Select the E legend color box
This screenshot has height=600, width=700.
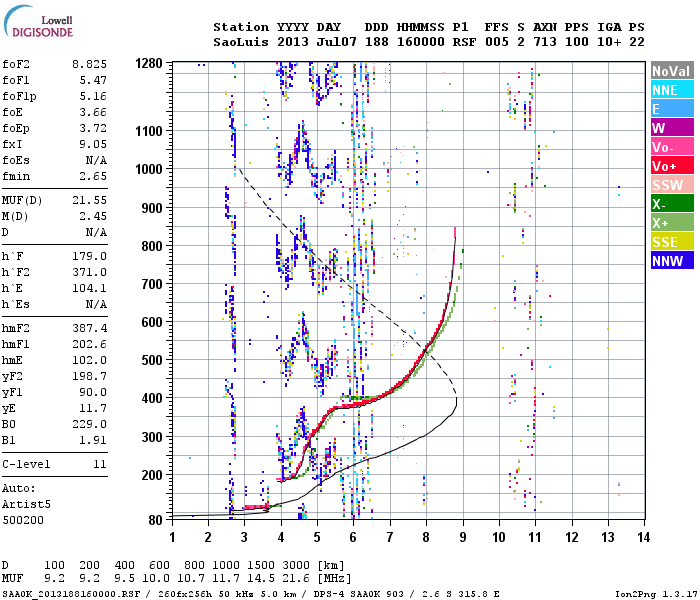pyautogui.click(x=672, y=108)
